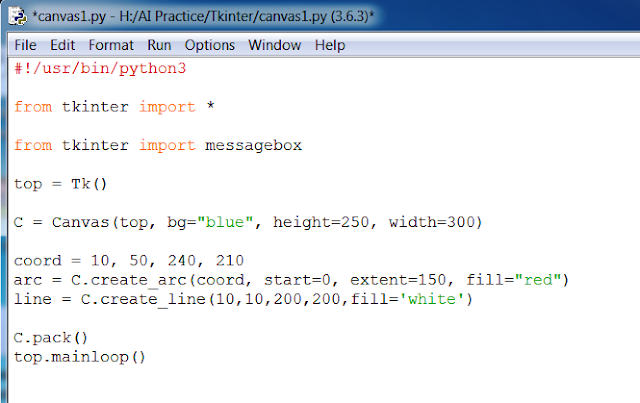Click the line 'from tkinter import *'
The width and height of the screenshot is (640, 403).
coord(114,107)
